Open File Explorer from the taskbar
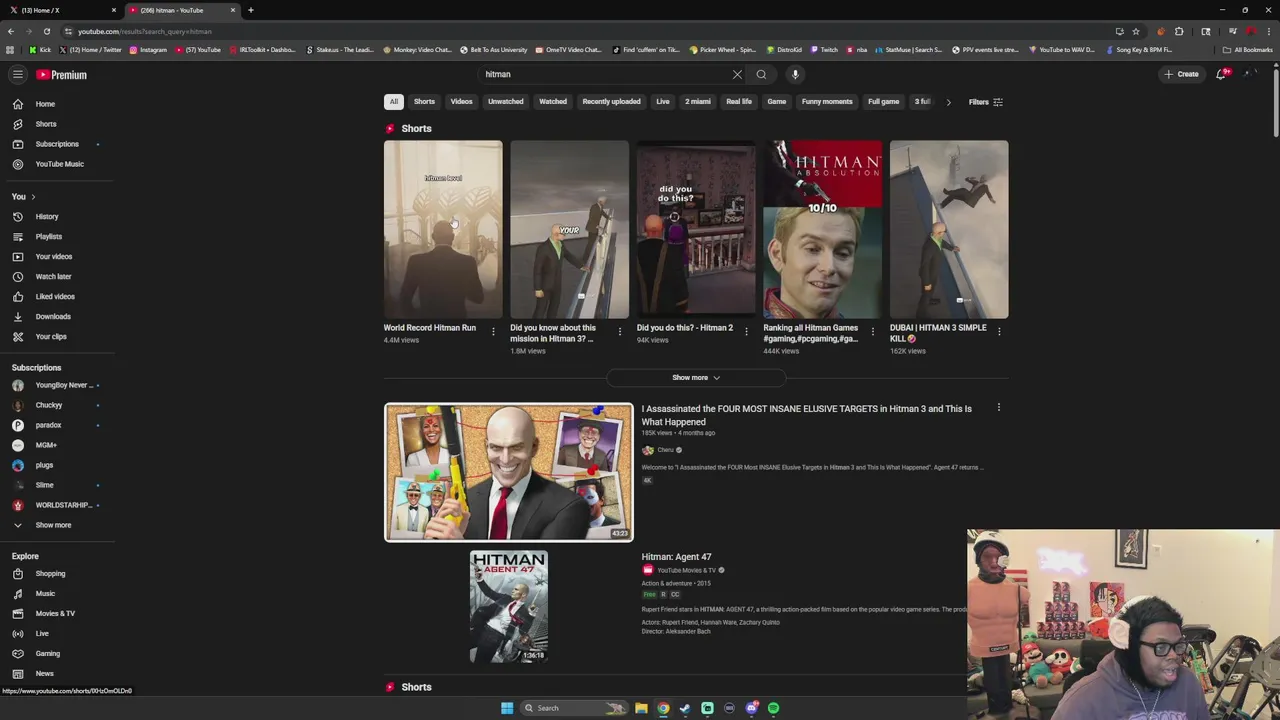Screen dimensions: 1280x720 click(x=641, y=708)
